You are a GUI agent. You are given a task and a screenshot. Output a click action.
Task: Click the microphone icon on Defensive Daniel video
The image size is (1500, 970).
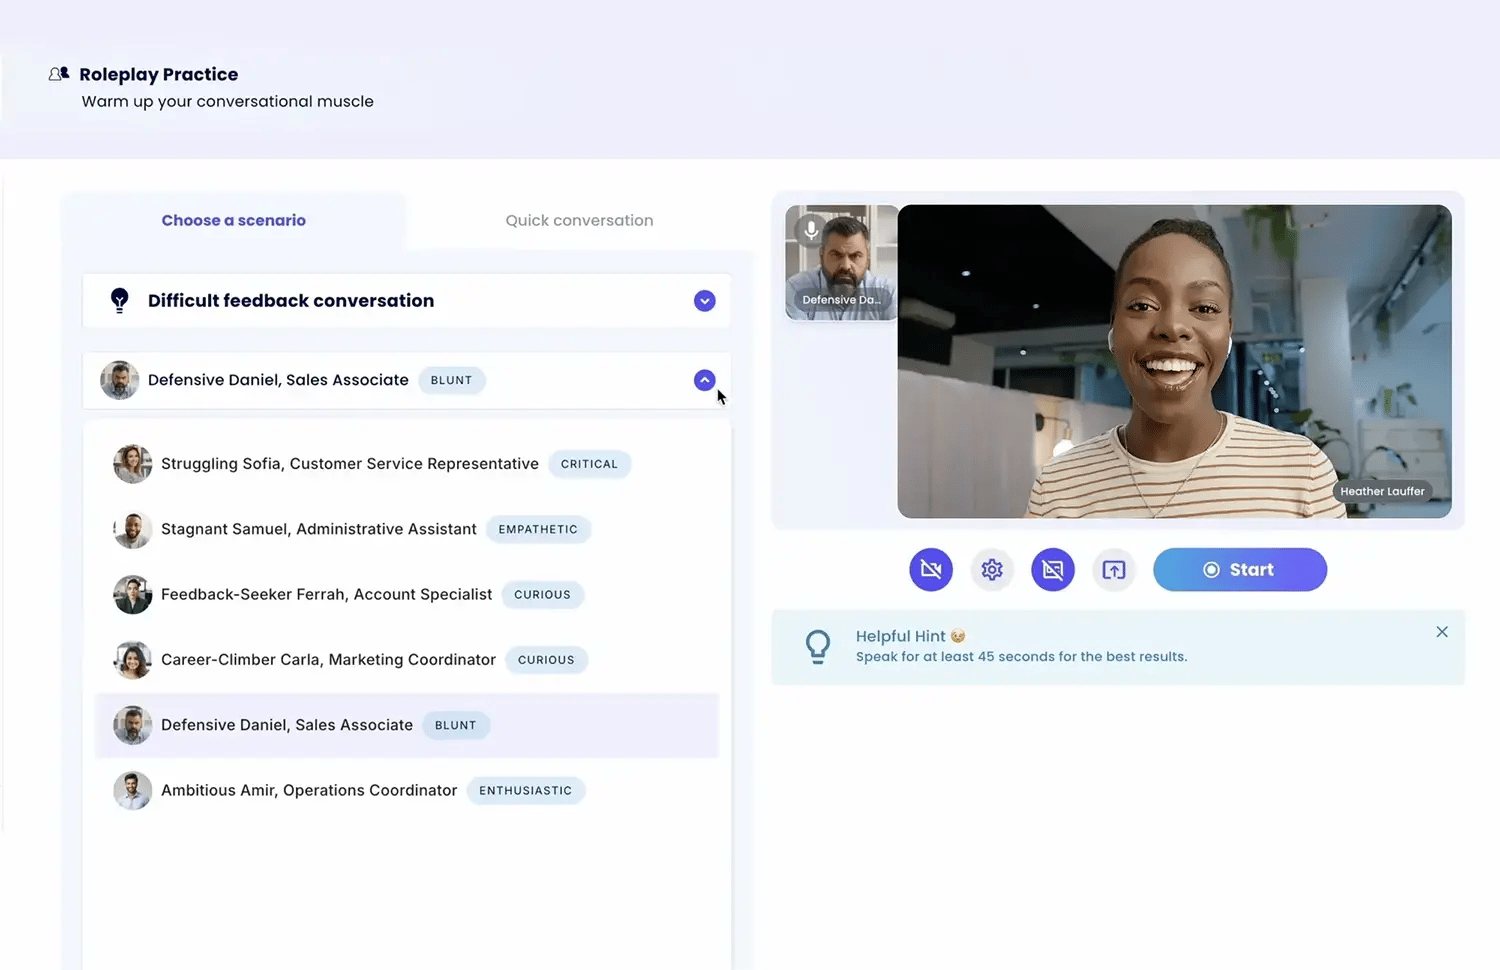pos(811,230)
